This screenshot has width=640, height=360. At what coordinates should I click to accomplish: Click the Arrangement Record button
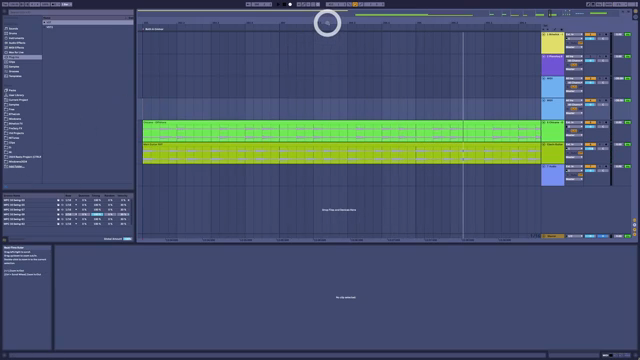pos(290,4)
